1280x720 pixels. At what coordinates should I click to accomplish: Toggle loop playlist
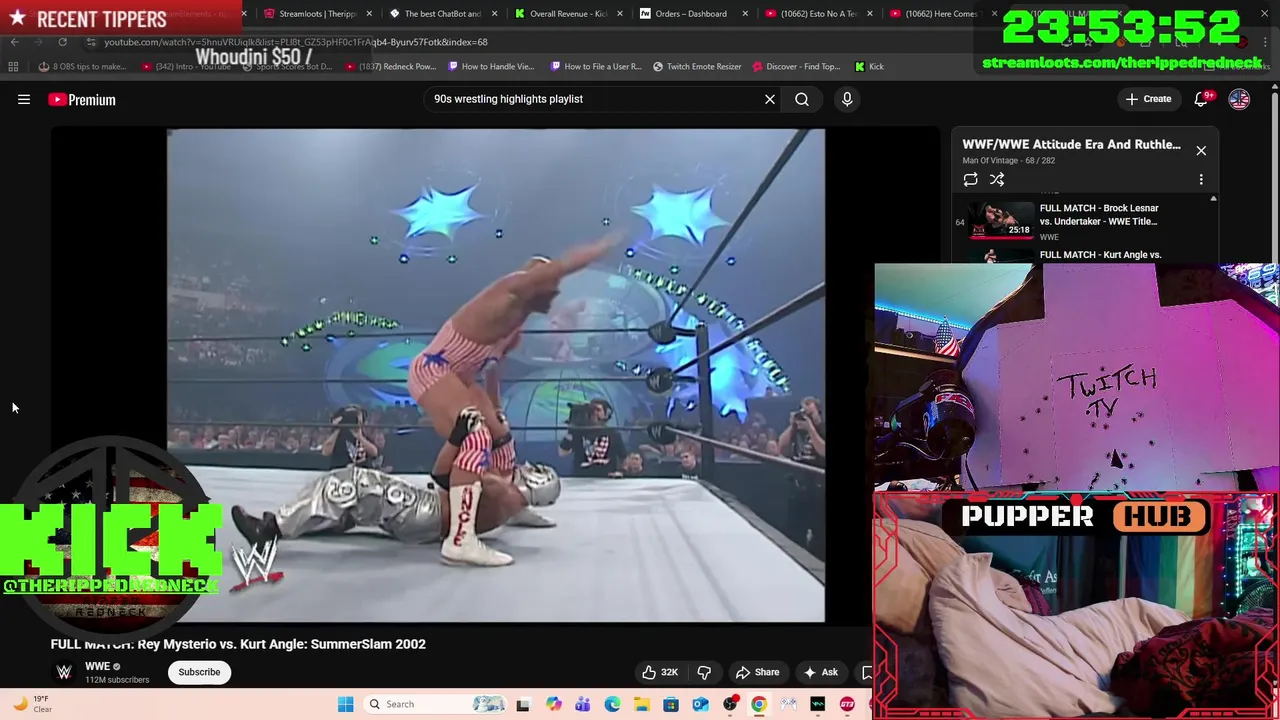(970, 180)
